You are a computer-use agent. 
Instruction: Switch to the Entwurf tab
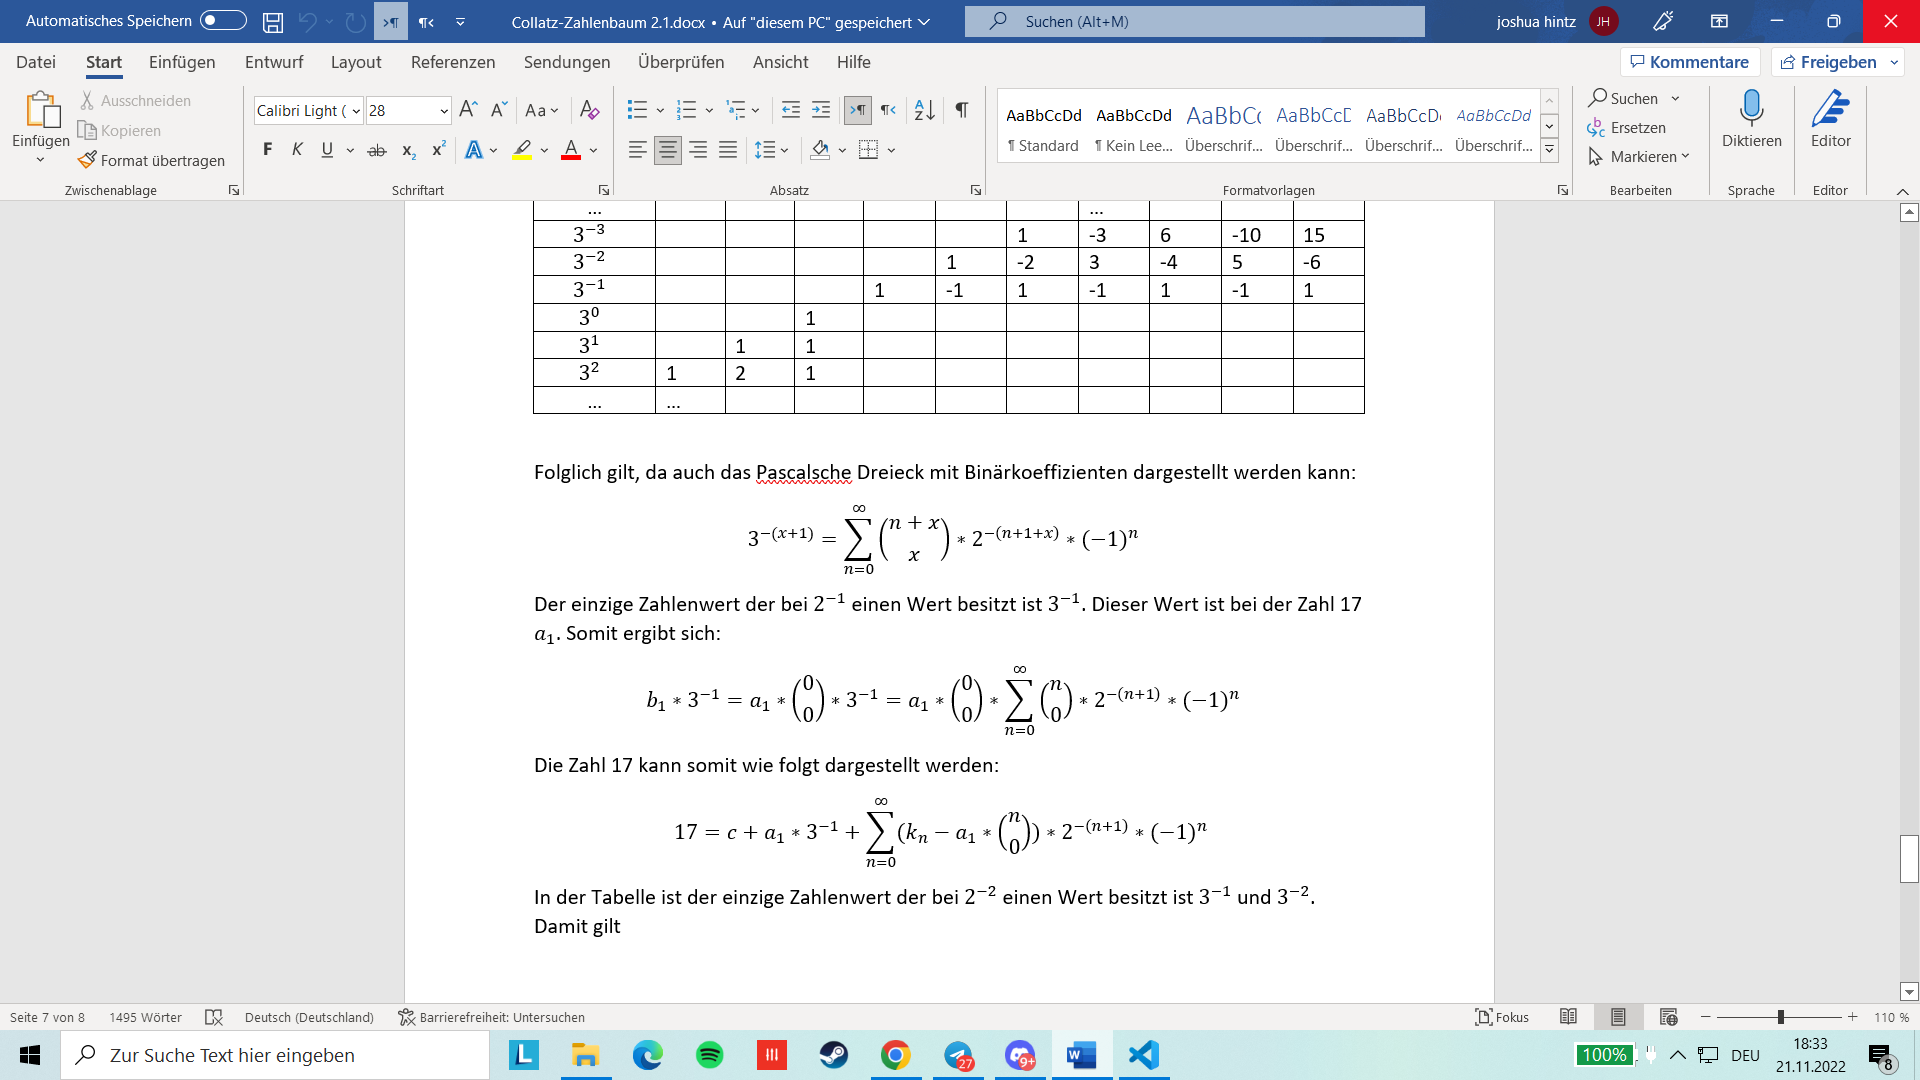click(274, 62)
